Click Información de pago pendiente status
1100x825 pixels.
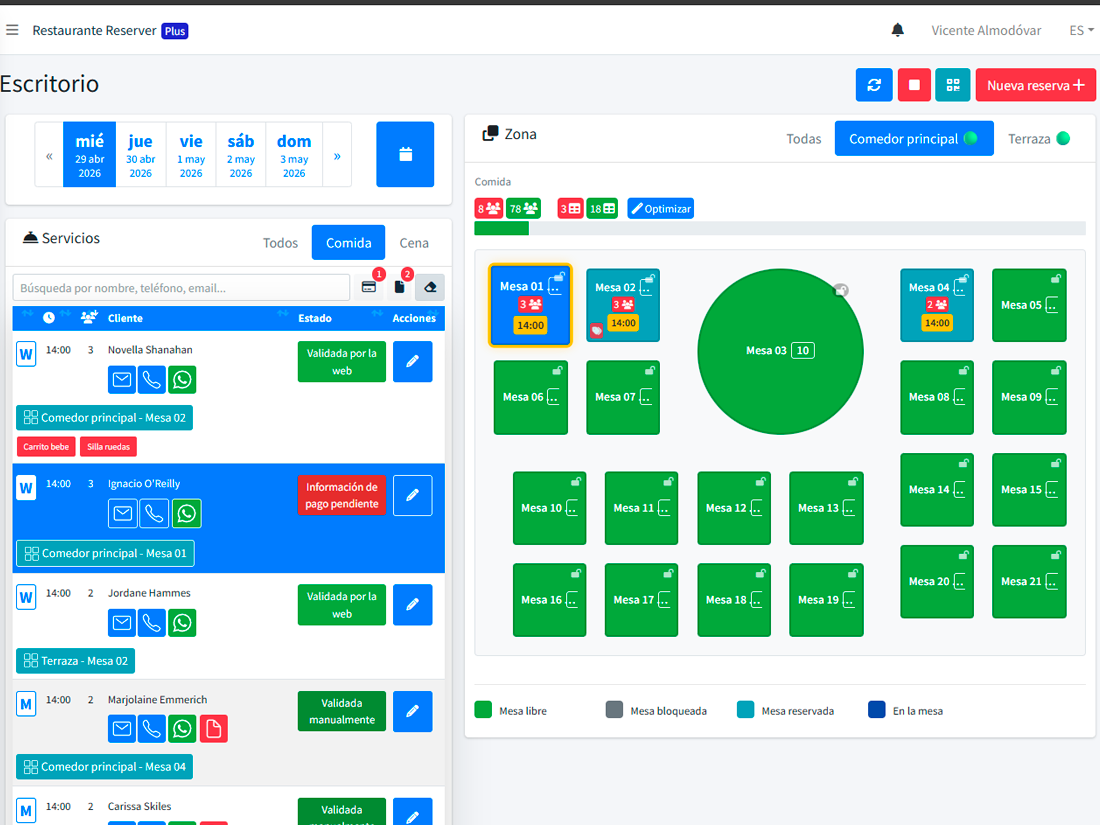click(342, 495)
